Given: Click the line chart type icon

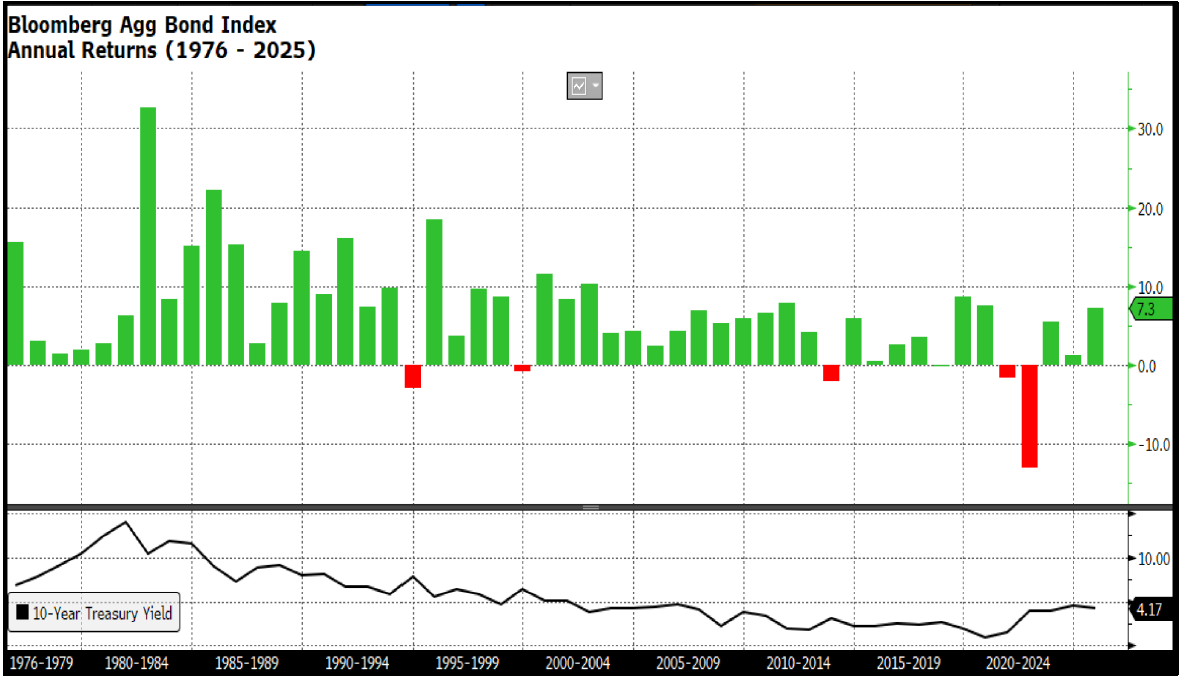Looking at the screenshot, I should (x=579, y=87).
